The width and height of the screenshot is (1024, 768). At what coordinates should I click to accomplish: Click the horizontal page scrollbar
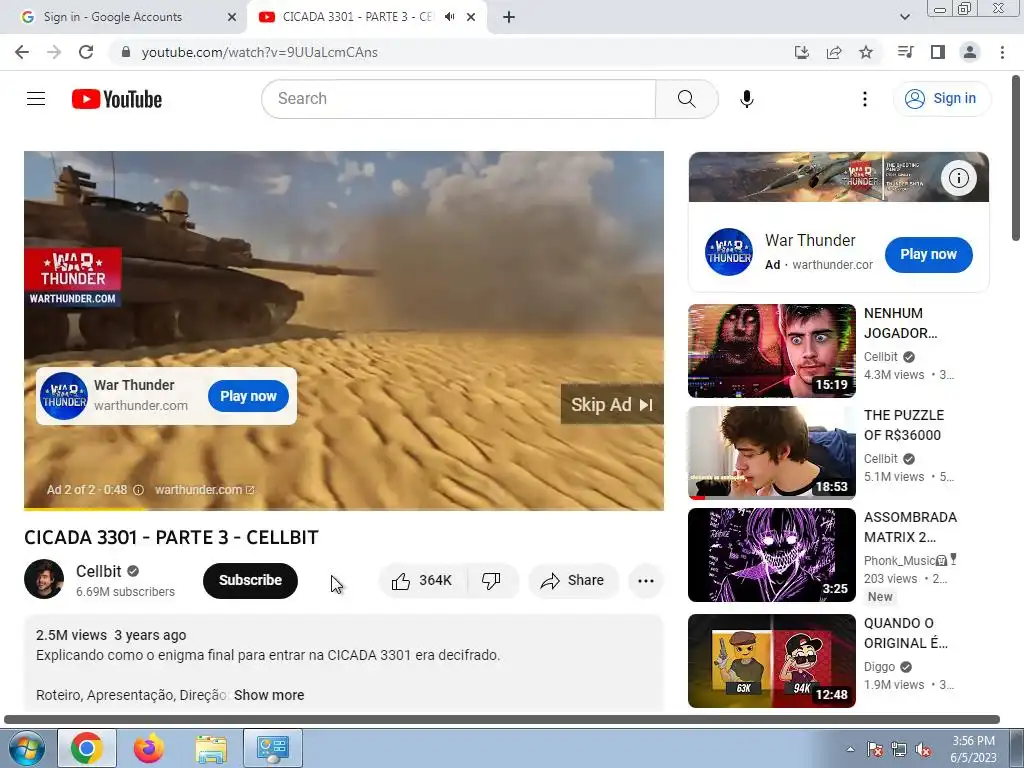pos(502,720)
